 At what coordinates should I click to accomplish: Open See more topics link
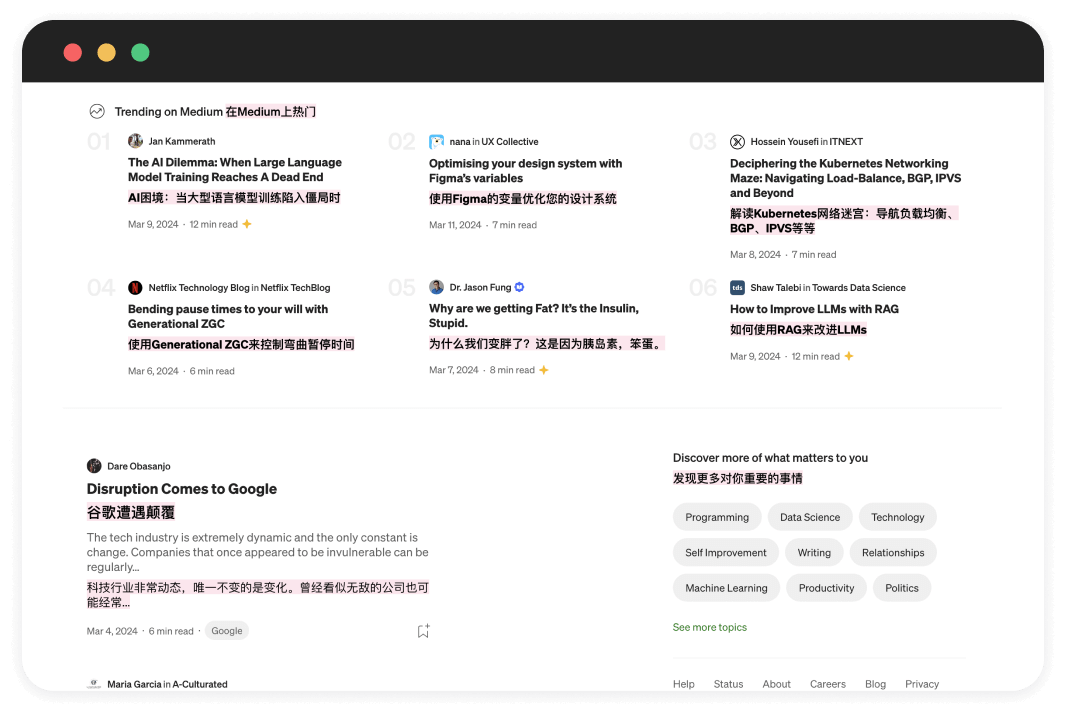point(710,627)
